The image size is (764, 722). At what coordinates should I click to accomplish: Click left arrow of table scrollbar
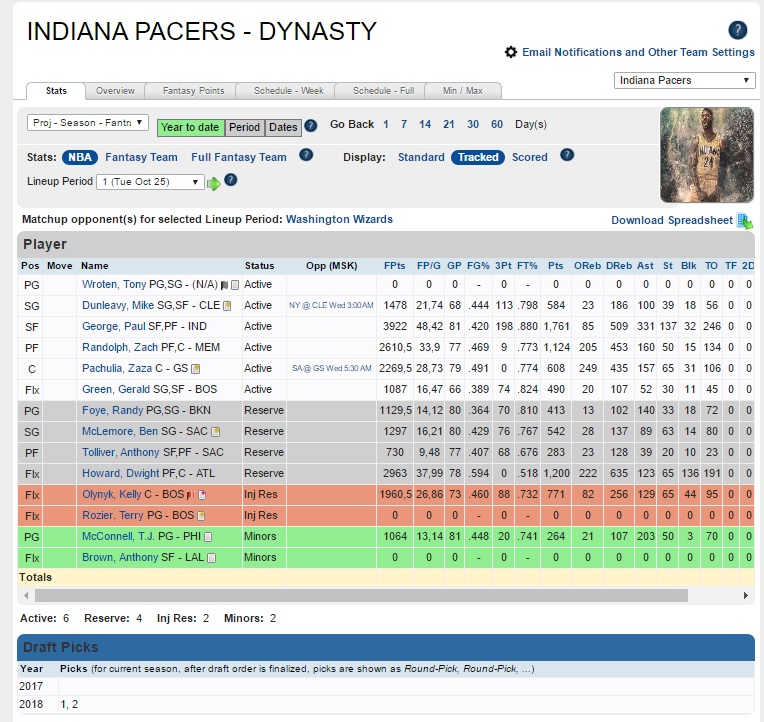26,595
